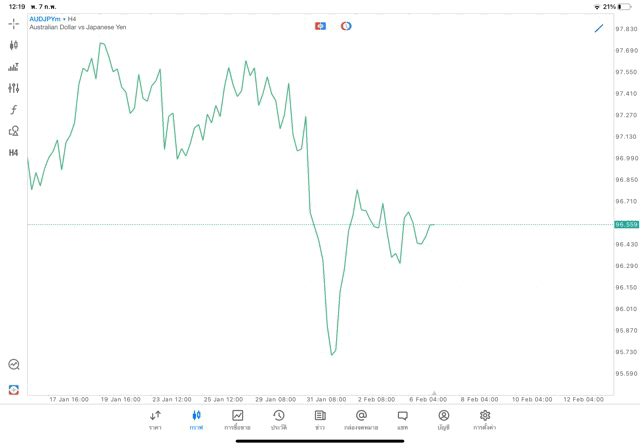640x447 pixels.
Task: Open the ข่าว (News) tab
Action: 320,420
